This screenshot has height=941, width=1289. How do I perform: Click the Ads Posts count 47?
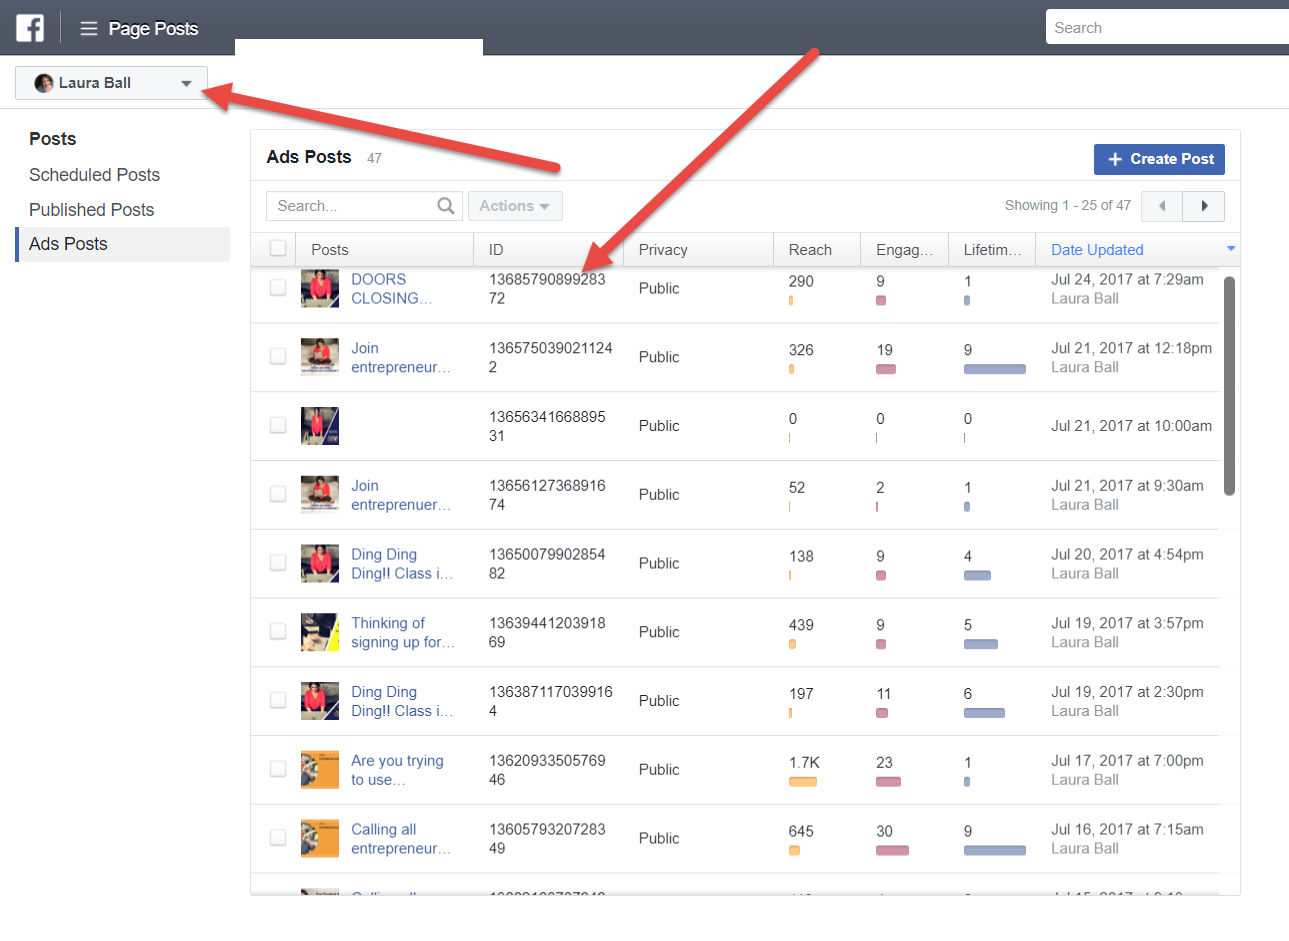pyautogui.click(x=374, y=158)
